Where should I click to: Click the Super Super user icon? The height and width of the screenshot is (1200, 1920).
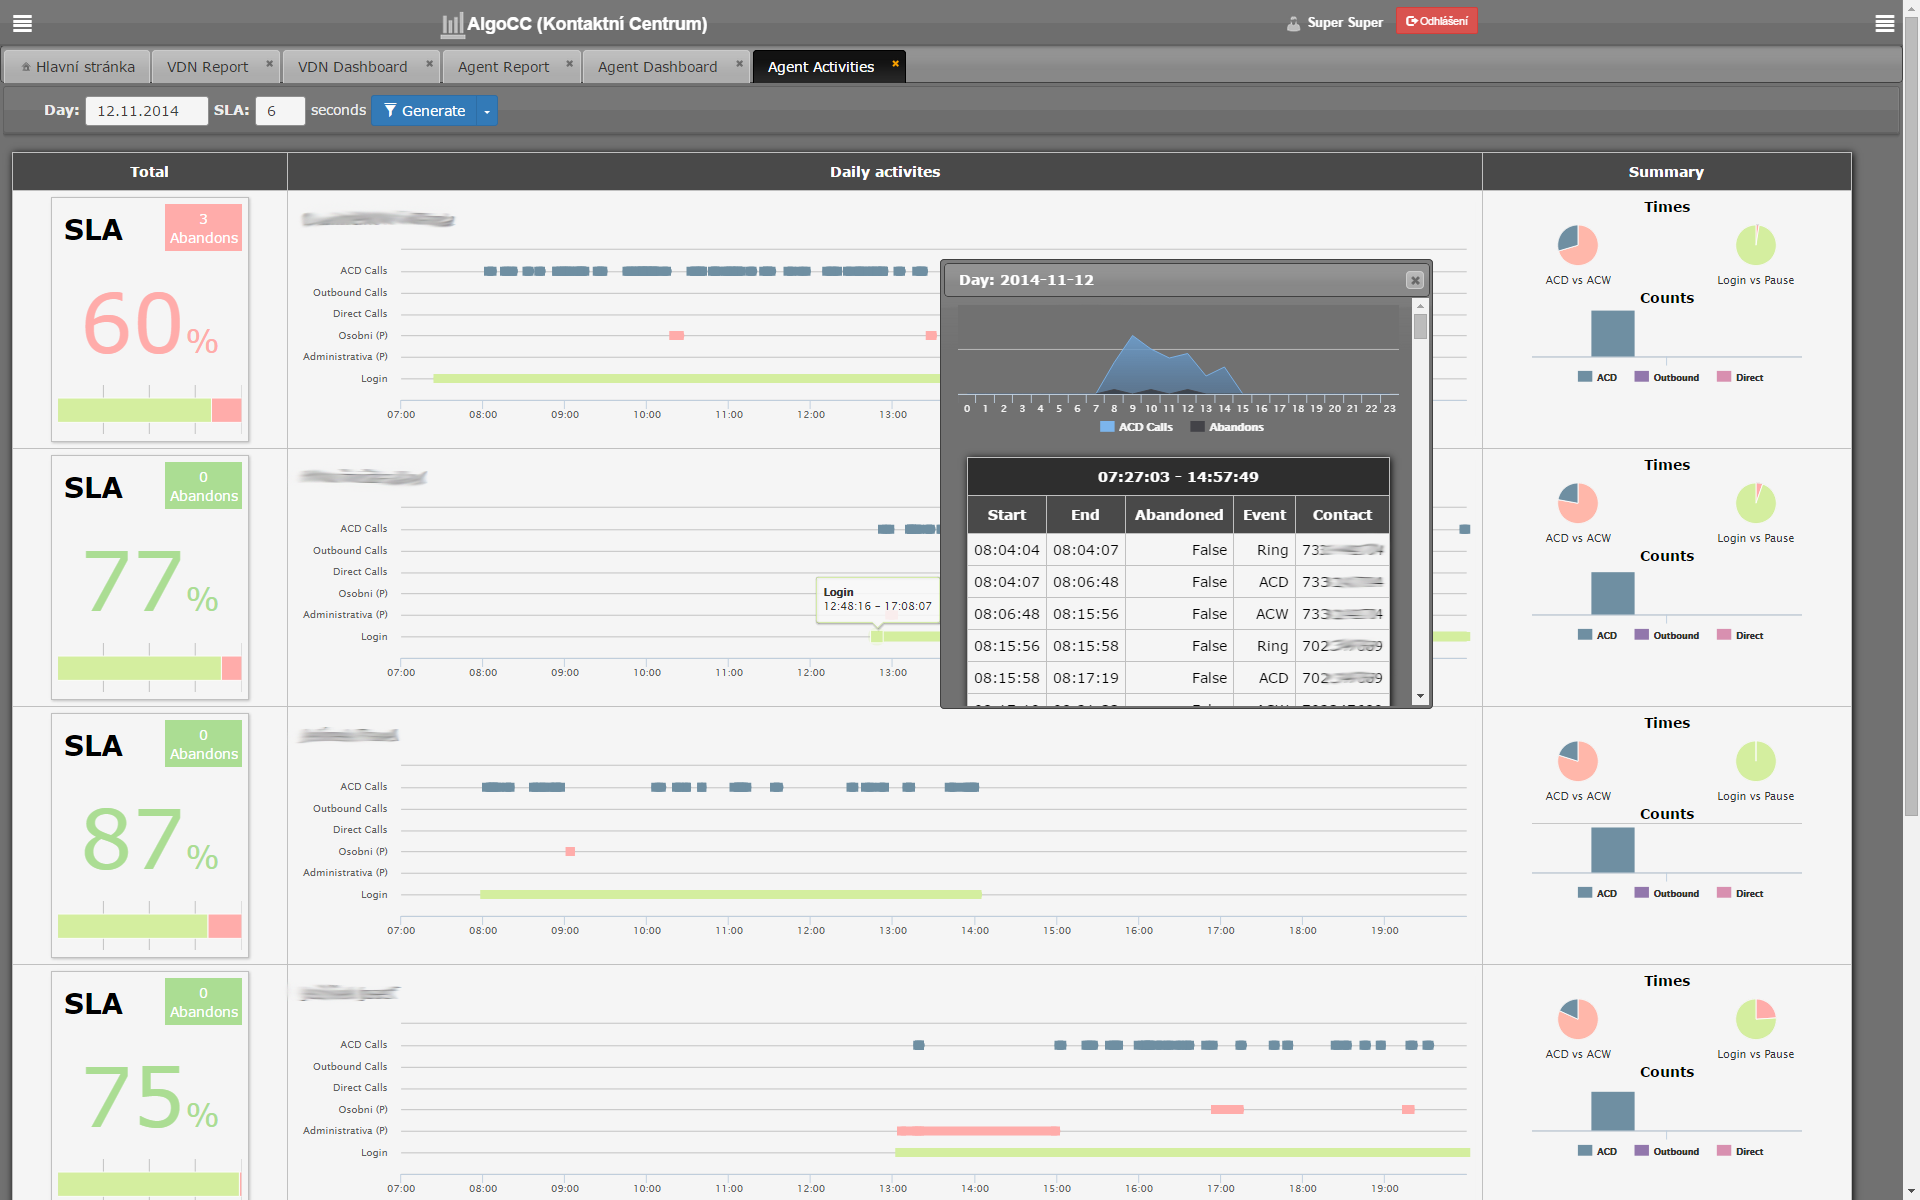pos(1293,23)
